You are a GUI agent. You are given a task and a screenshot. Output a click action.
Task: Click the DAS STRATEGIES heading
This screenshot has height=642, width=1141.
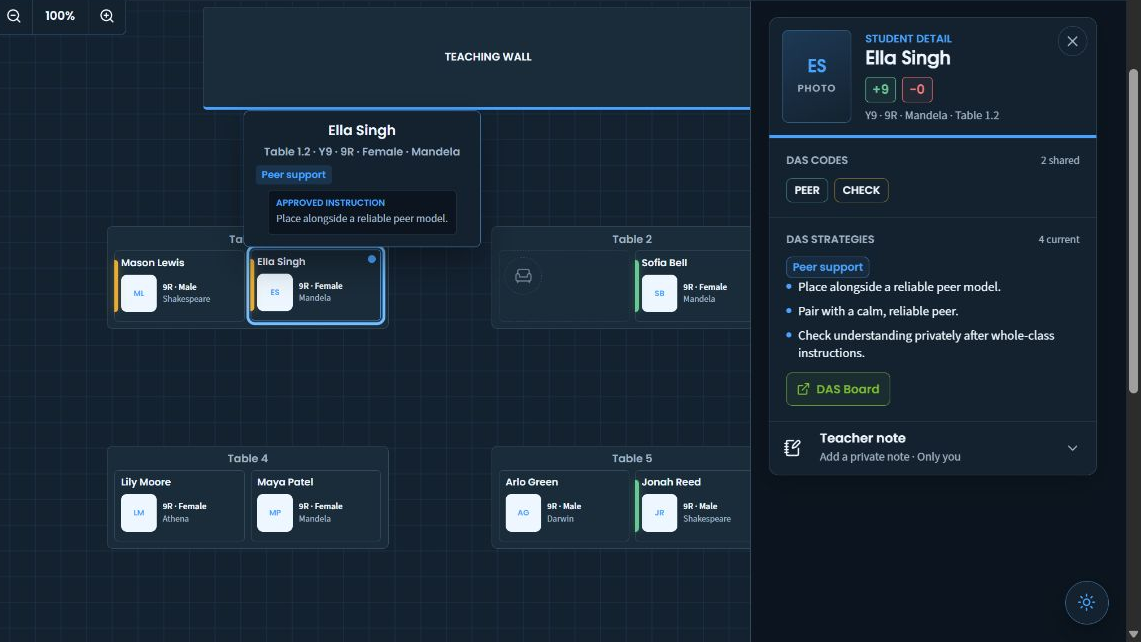coord(830,239)
